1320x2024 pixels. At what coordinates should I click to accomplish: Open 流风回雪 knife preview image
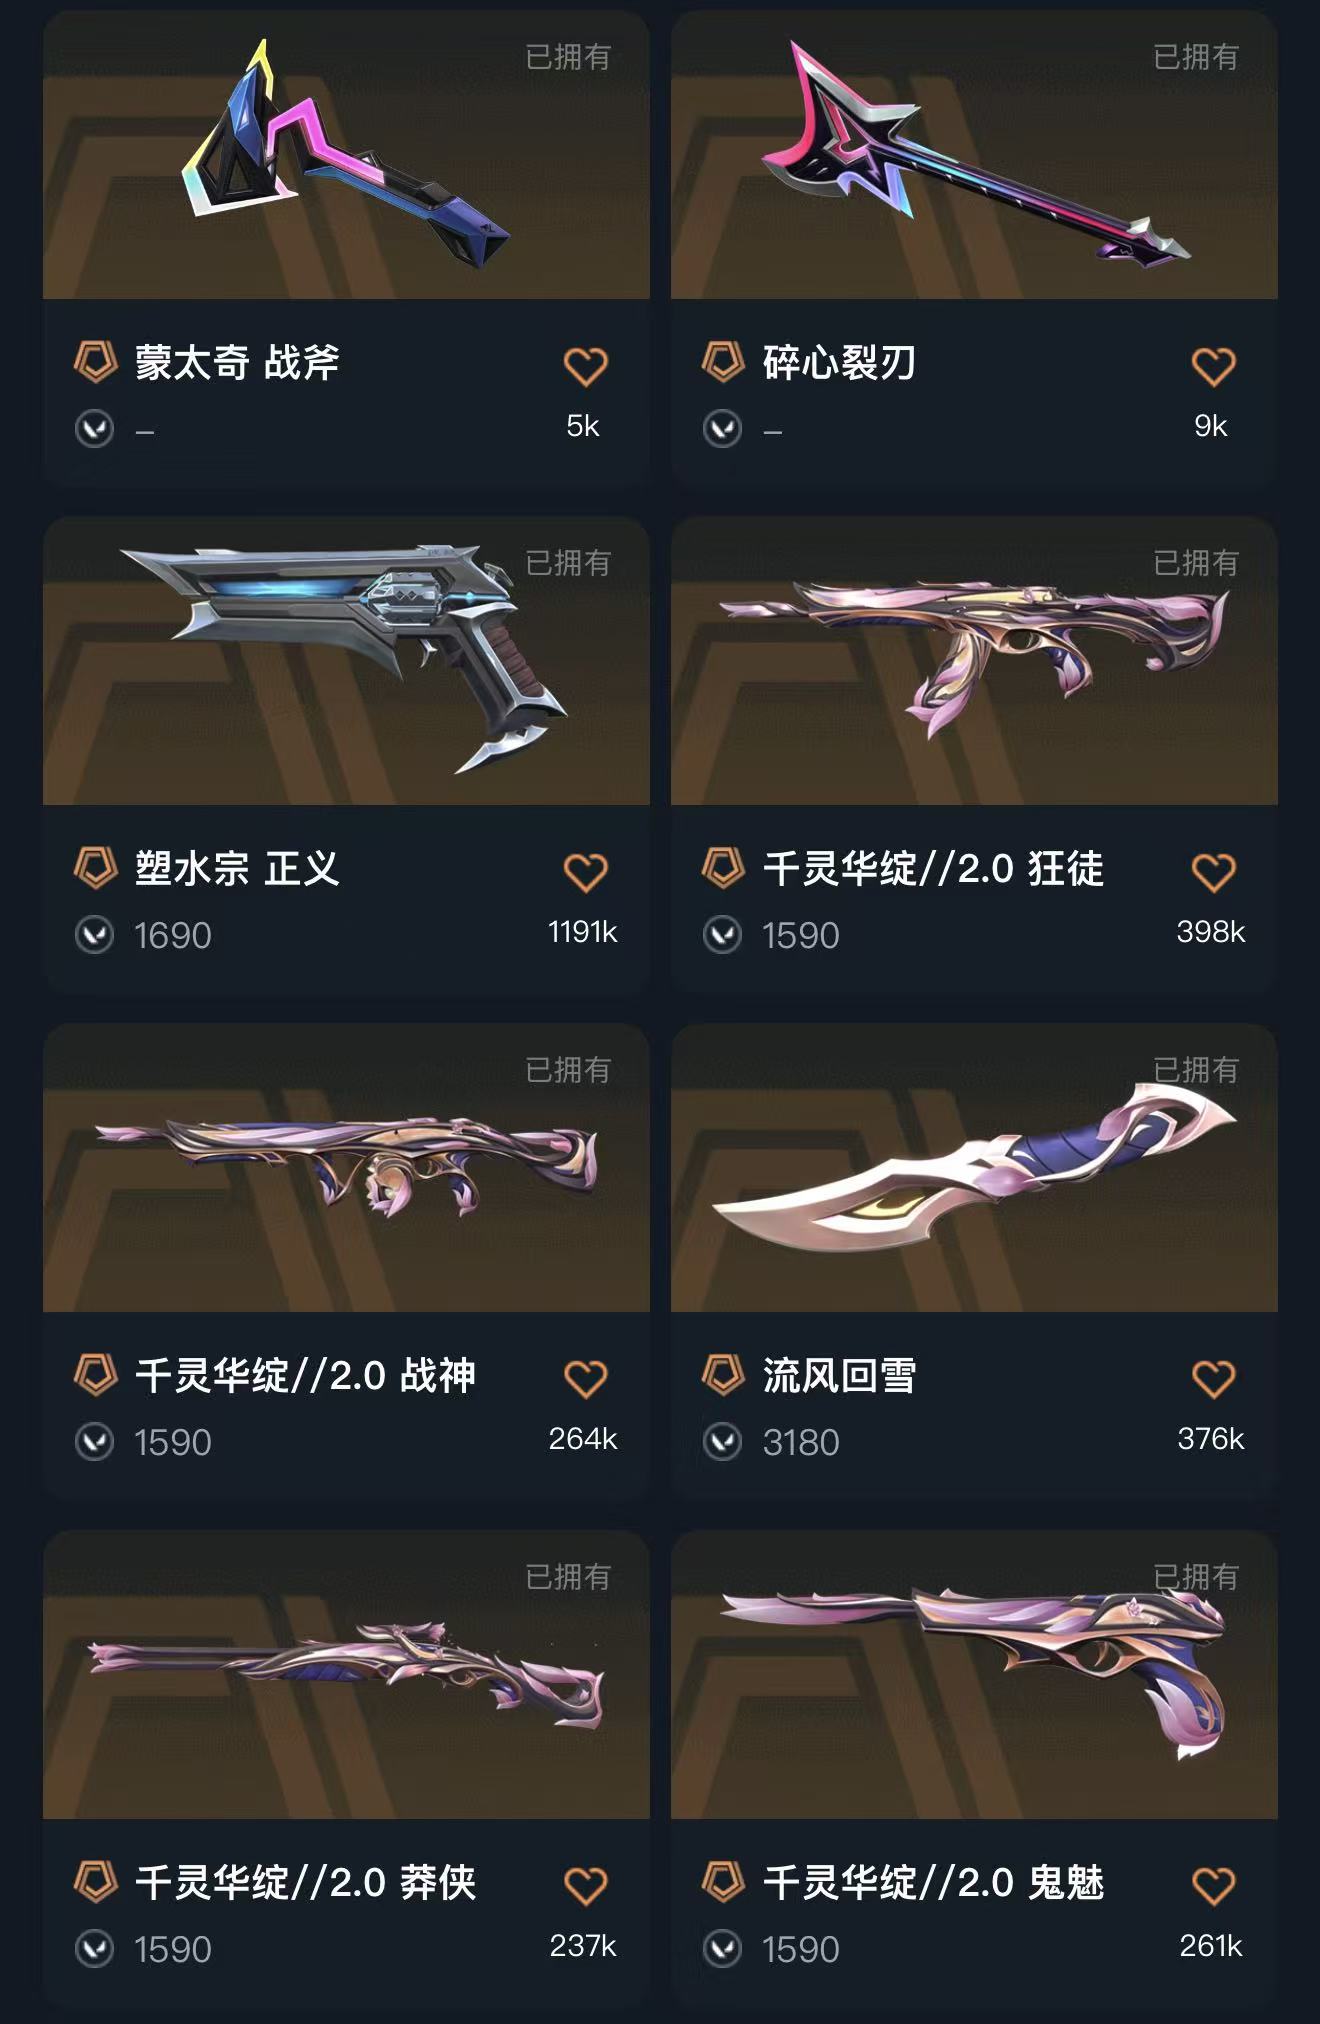coord(974,1168)
